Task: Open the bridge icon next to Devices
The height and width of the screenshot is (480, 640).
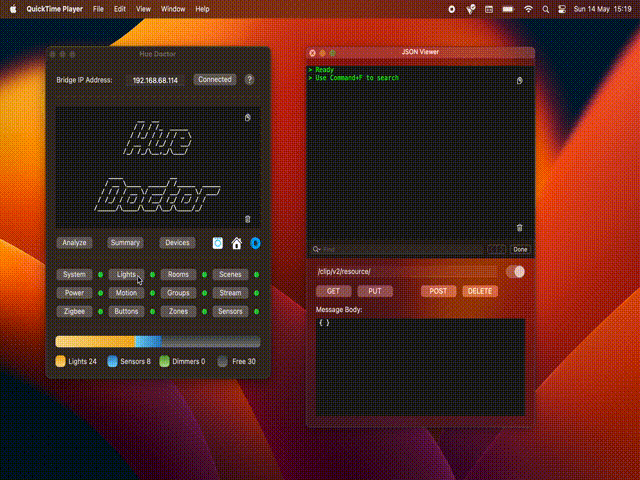Action: pos(218,243)
